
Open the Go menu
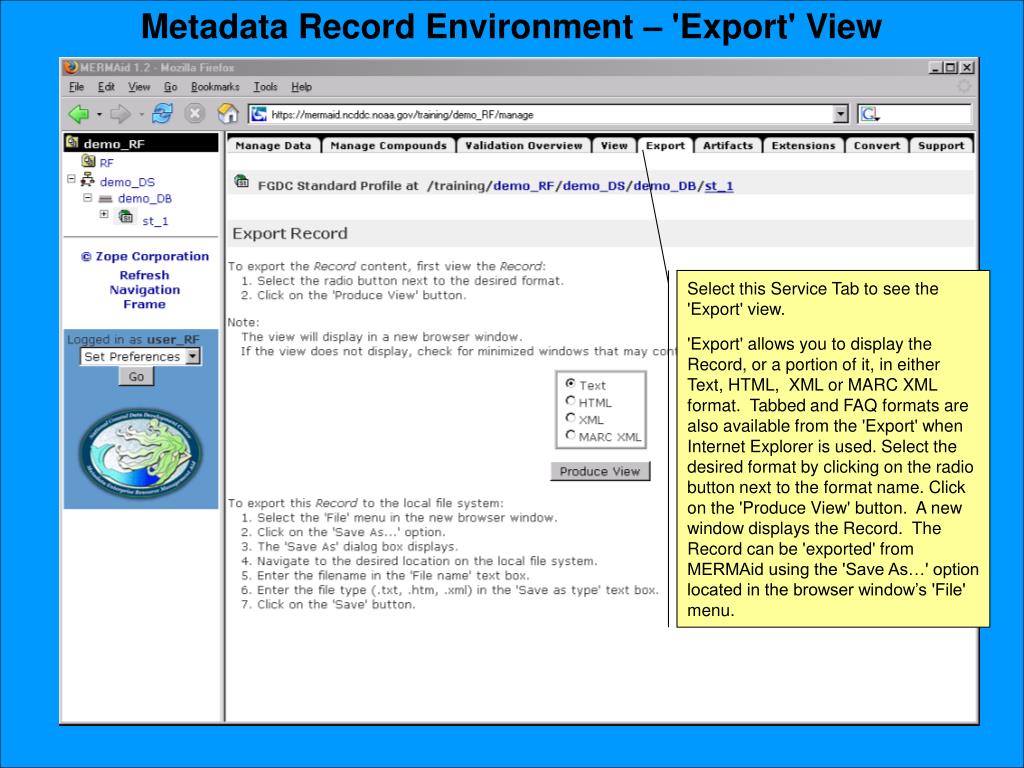pos(170,87)
